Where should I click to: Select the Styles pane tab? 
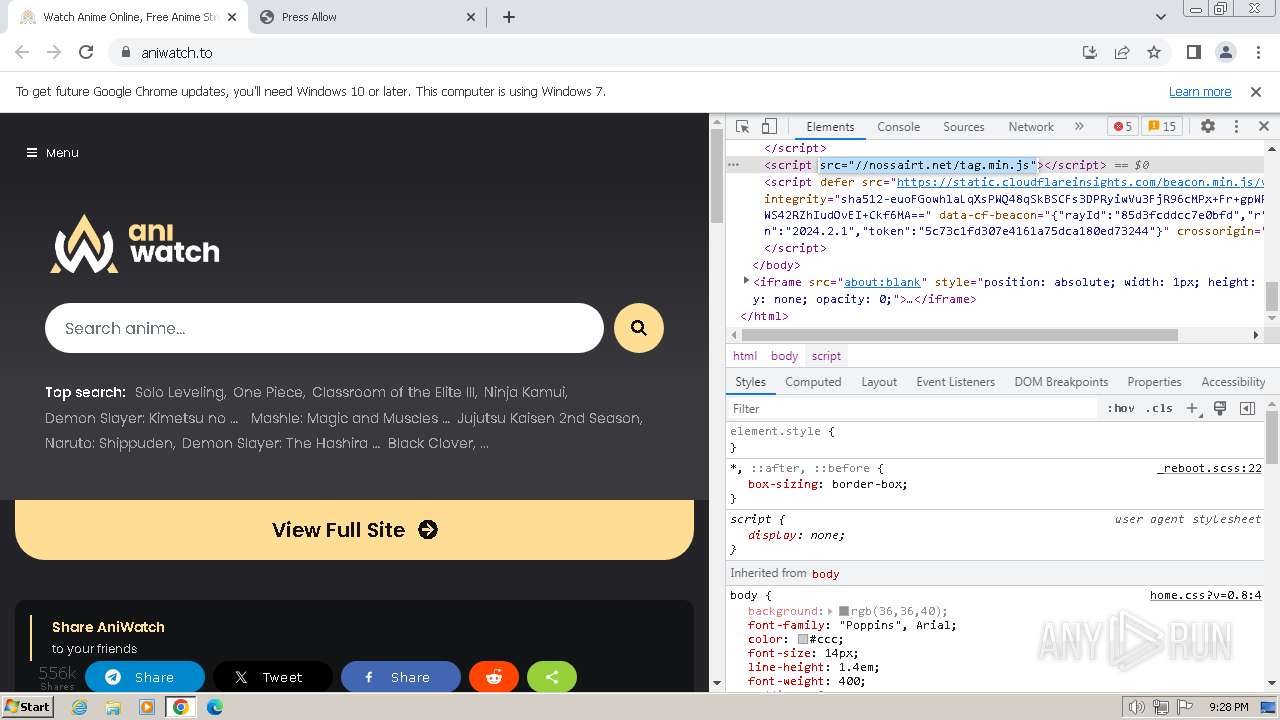750,382
